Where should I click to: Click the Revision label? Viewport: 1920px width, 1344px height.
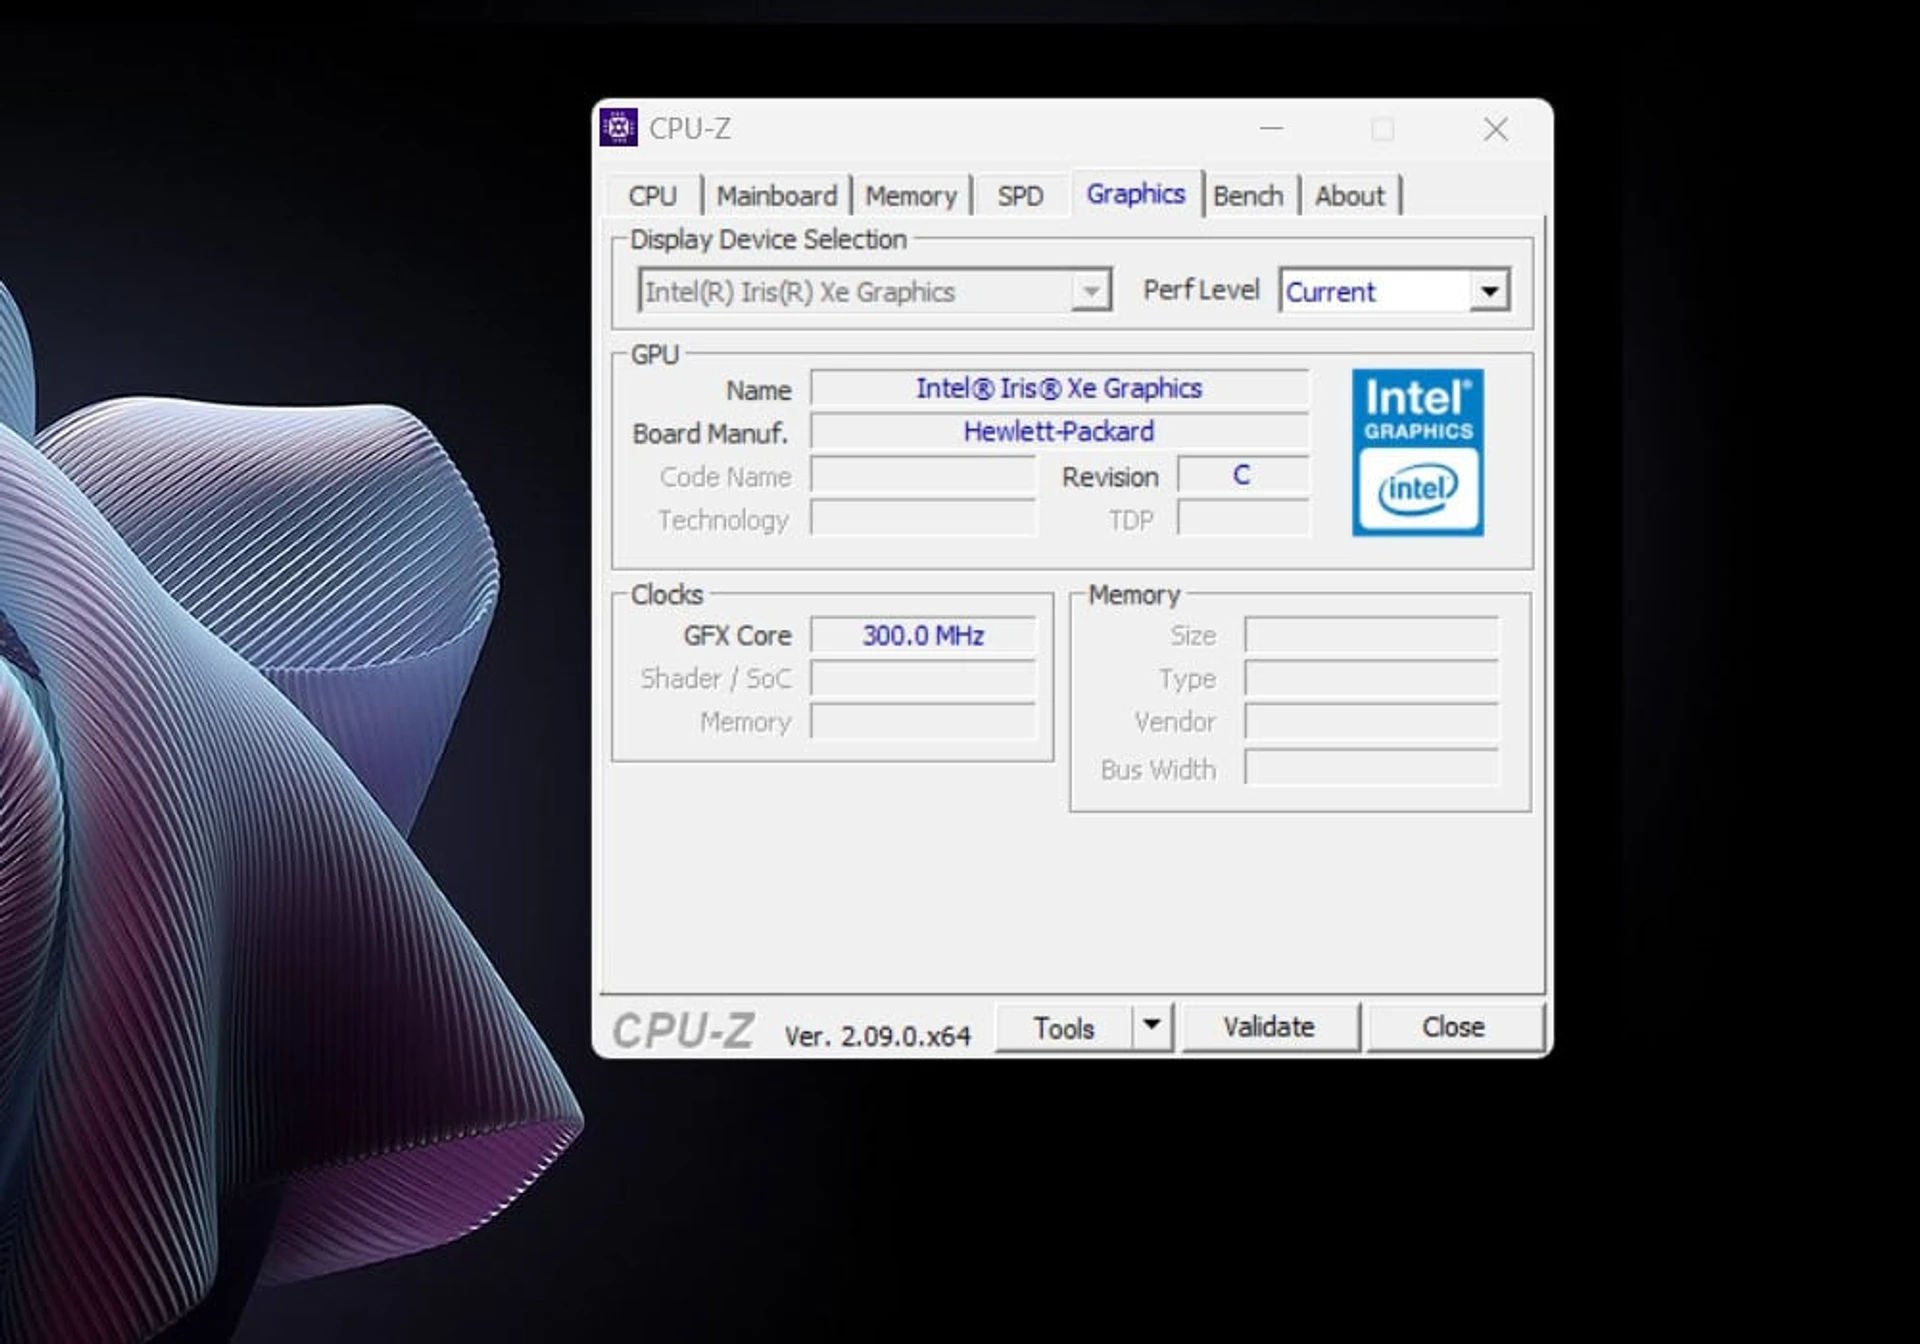[x=1110, y=477]
